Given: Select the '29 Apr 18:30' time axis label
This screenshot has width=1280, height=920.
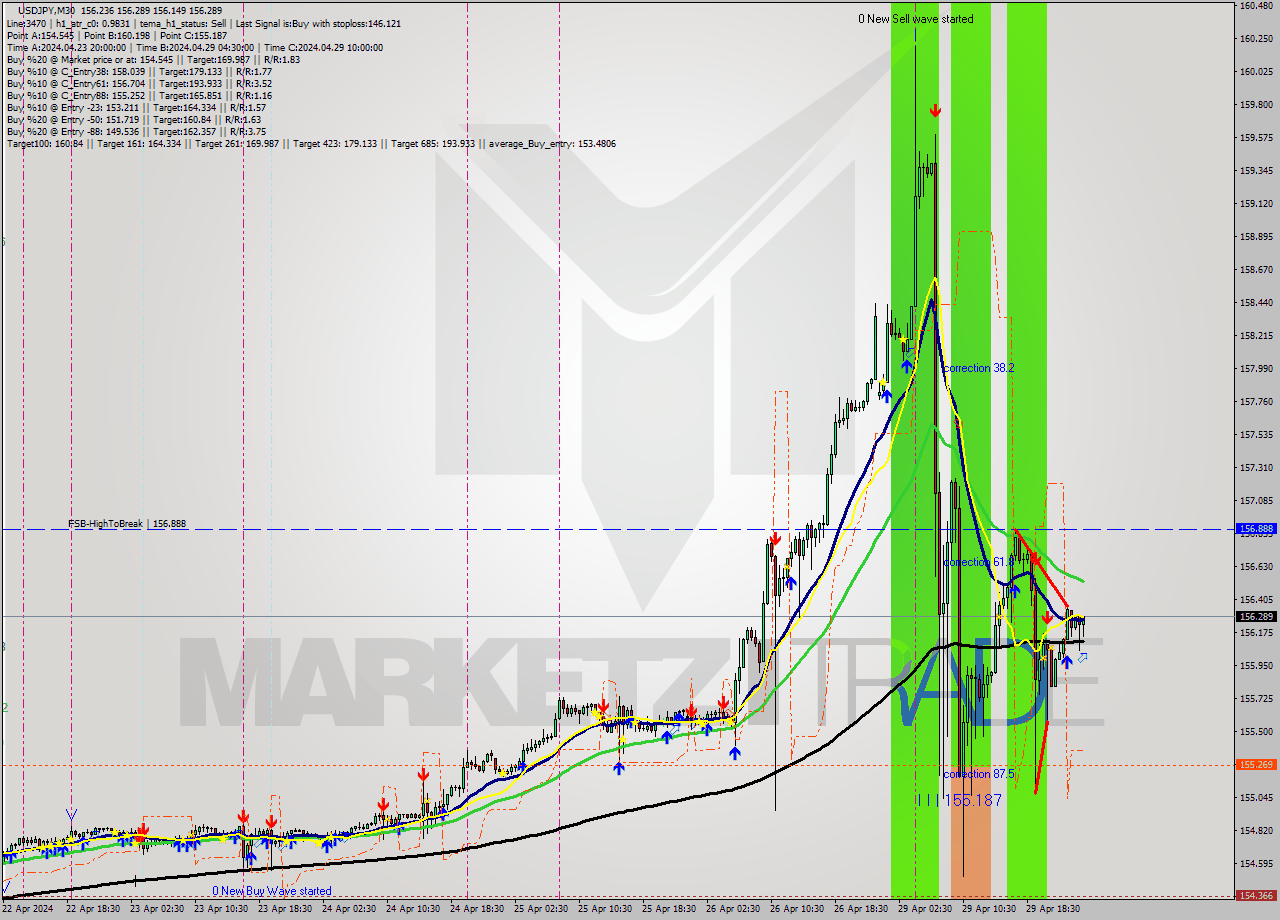Looking at the screenshot, I should (x=1052, y=909).
